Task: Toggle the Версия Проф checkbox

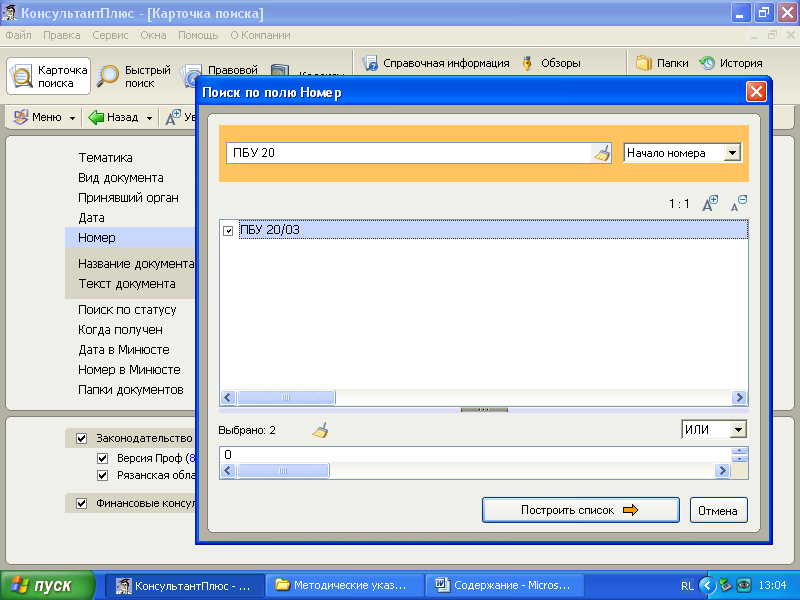Action: click(103, 458)
